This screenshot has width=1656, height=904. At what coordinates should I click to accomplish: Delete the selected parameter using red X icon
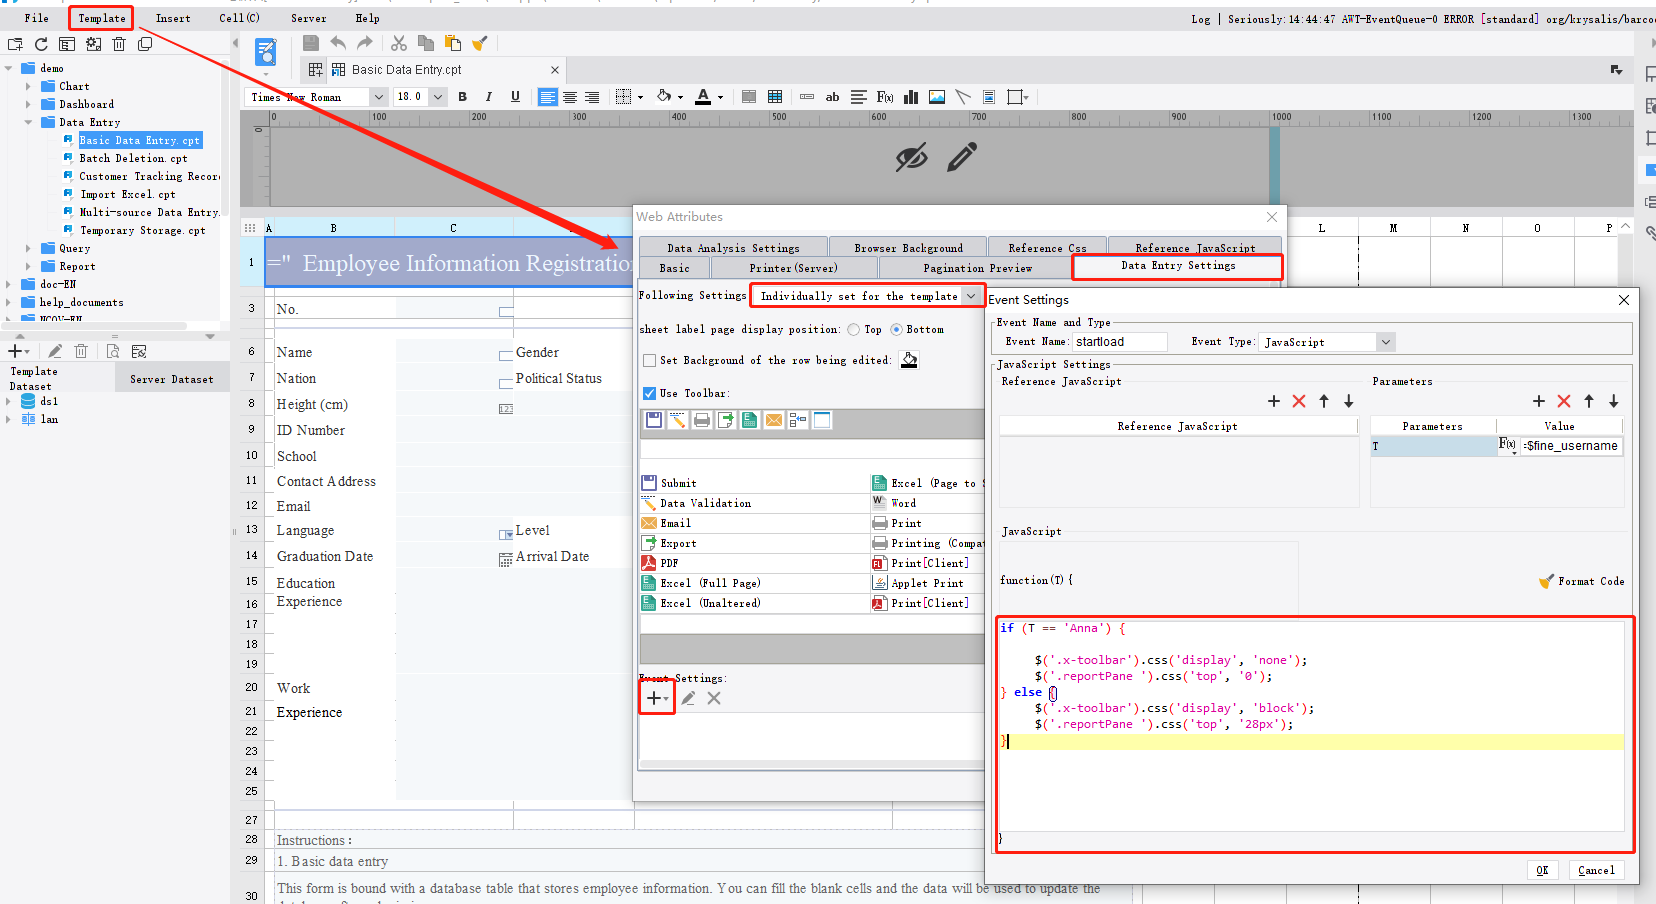click(1564, 401)
